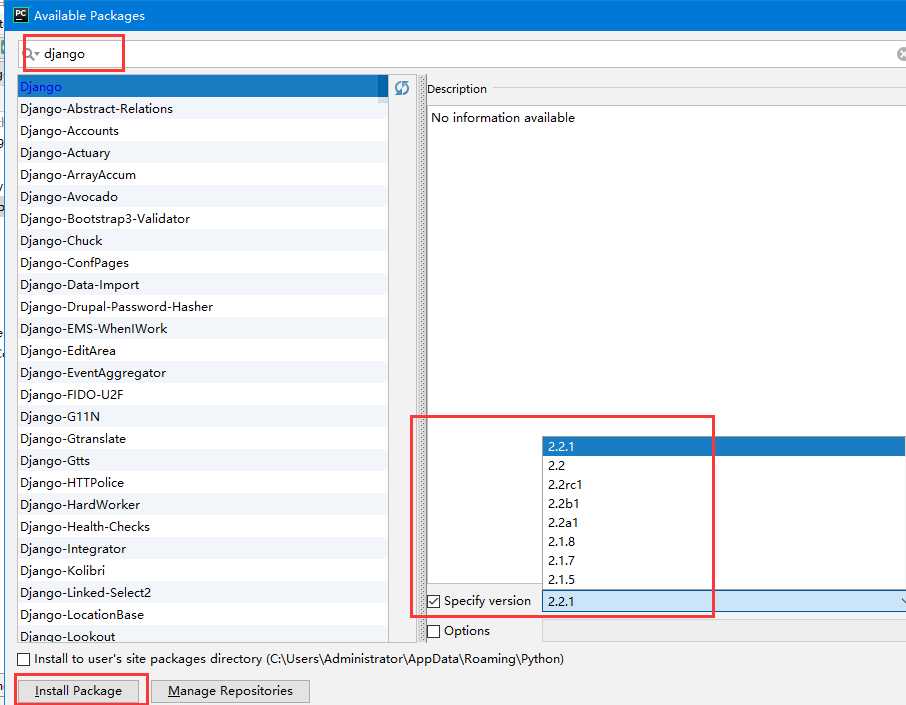Select Django-Integrator package
The width and height of the screenshot is (906, 705).
click(x=202, y=548)
